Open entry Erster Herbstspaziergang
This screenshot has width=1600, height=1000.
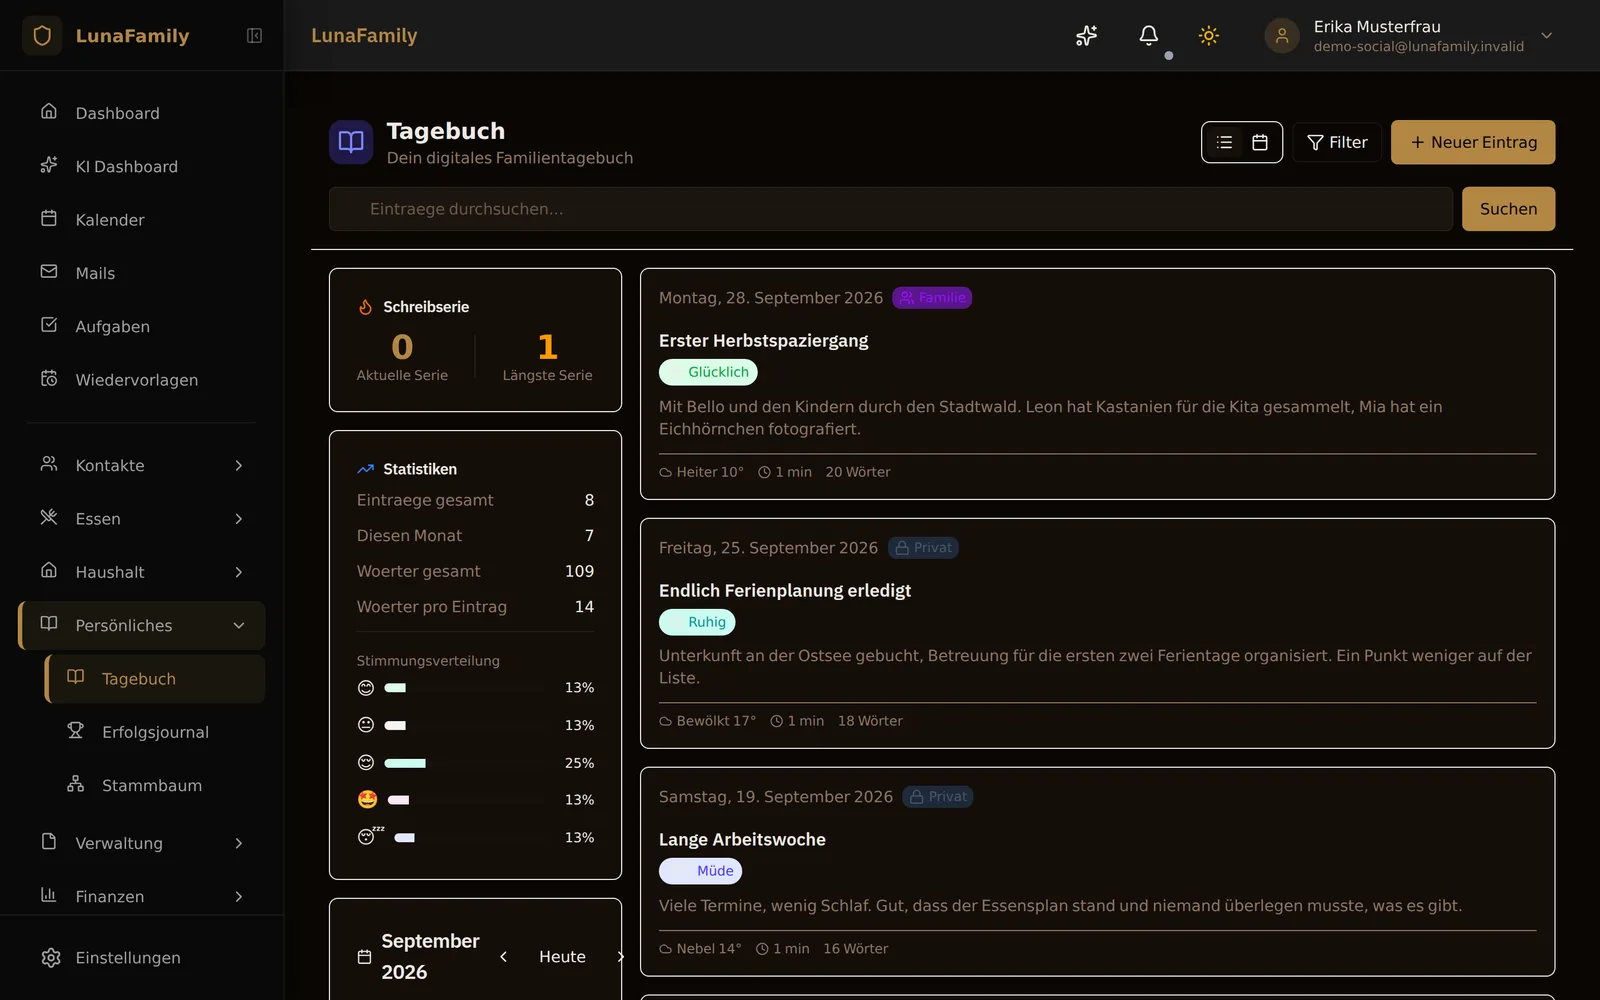point(763,341)
